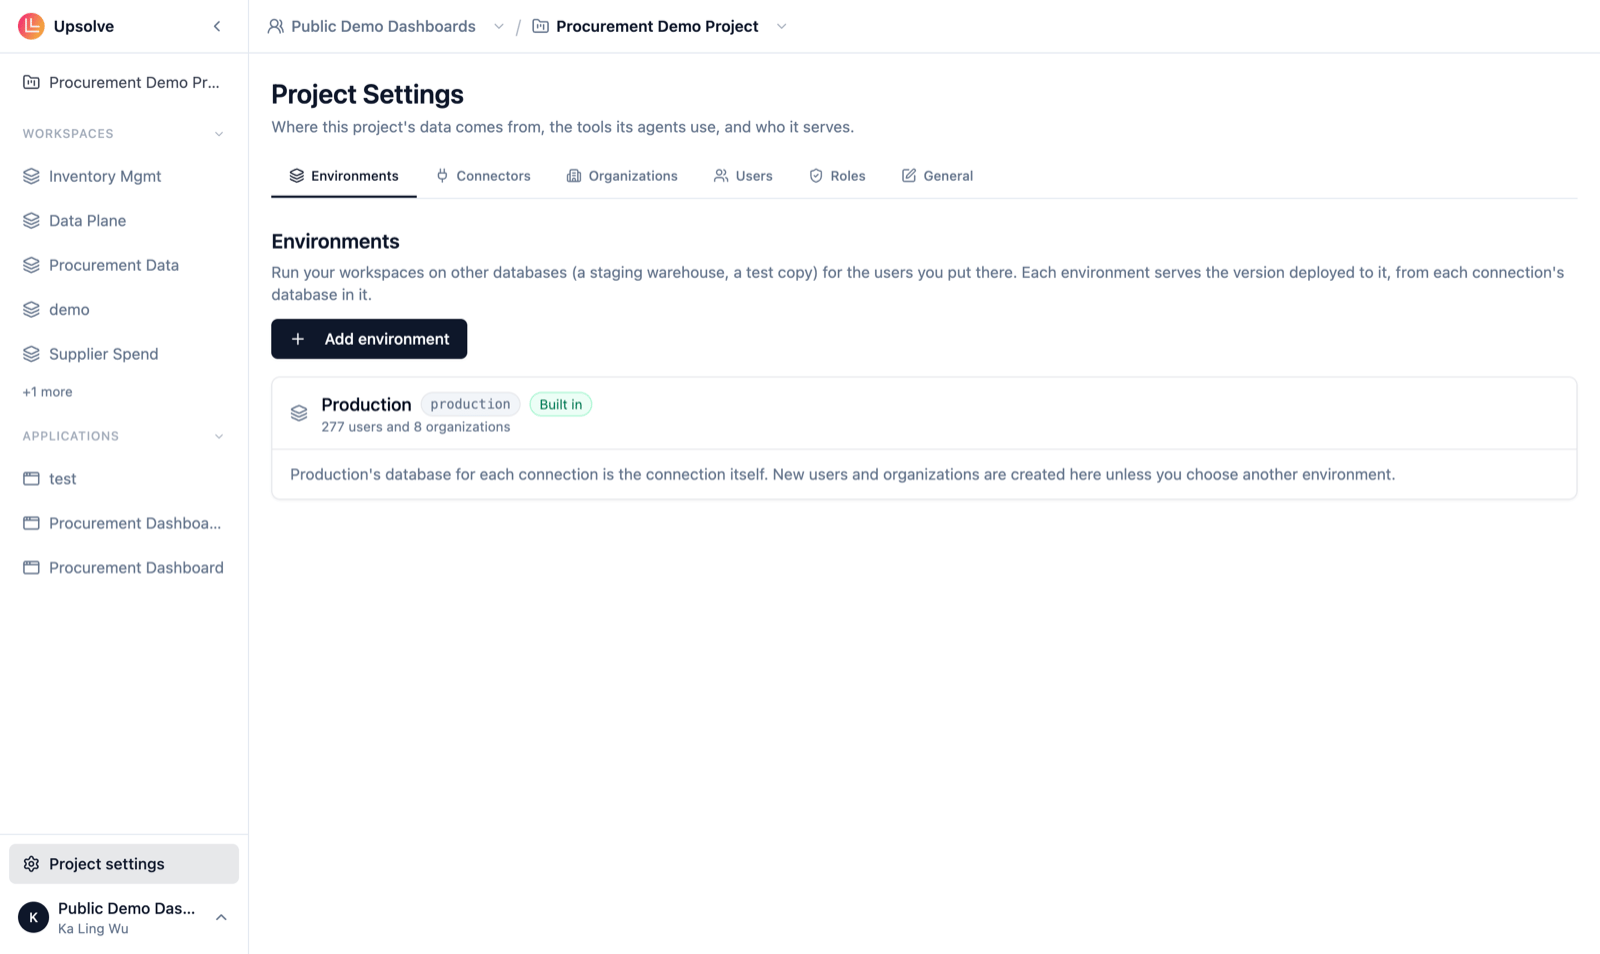Click the K user avatar
Image resolution: width=1600 pixels, height=954 pixels.
tap(33, 917)
